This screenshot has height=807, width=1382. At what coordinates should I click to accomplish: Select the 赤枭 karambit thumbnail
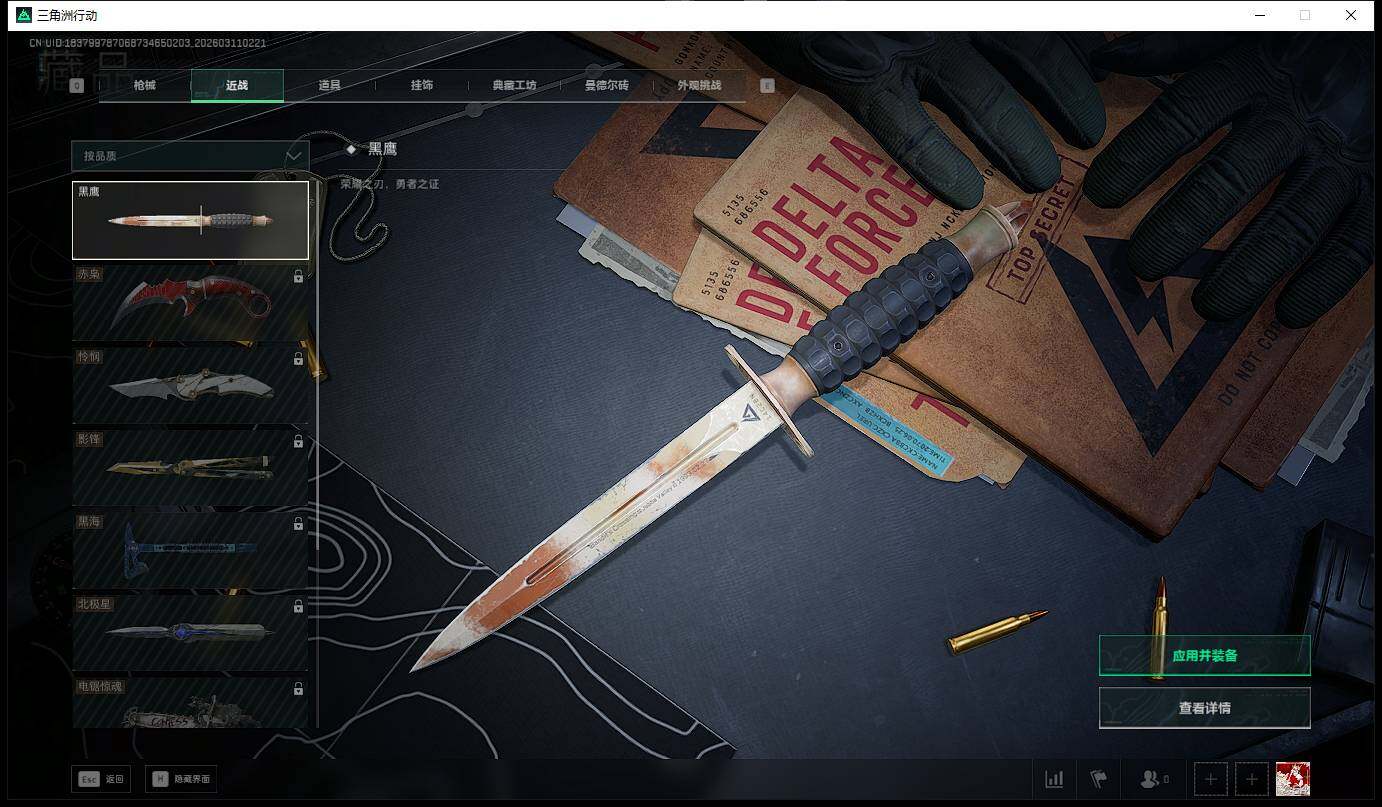(x=190, y=303)
